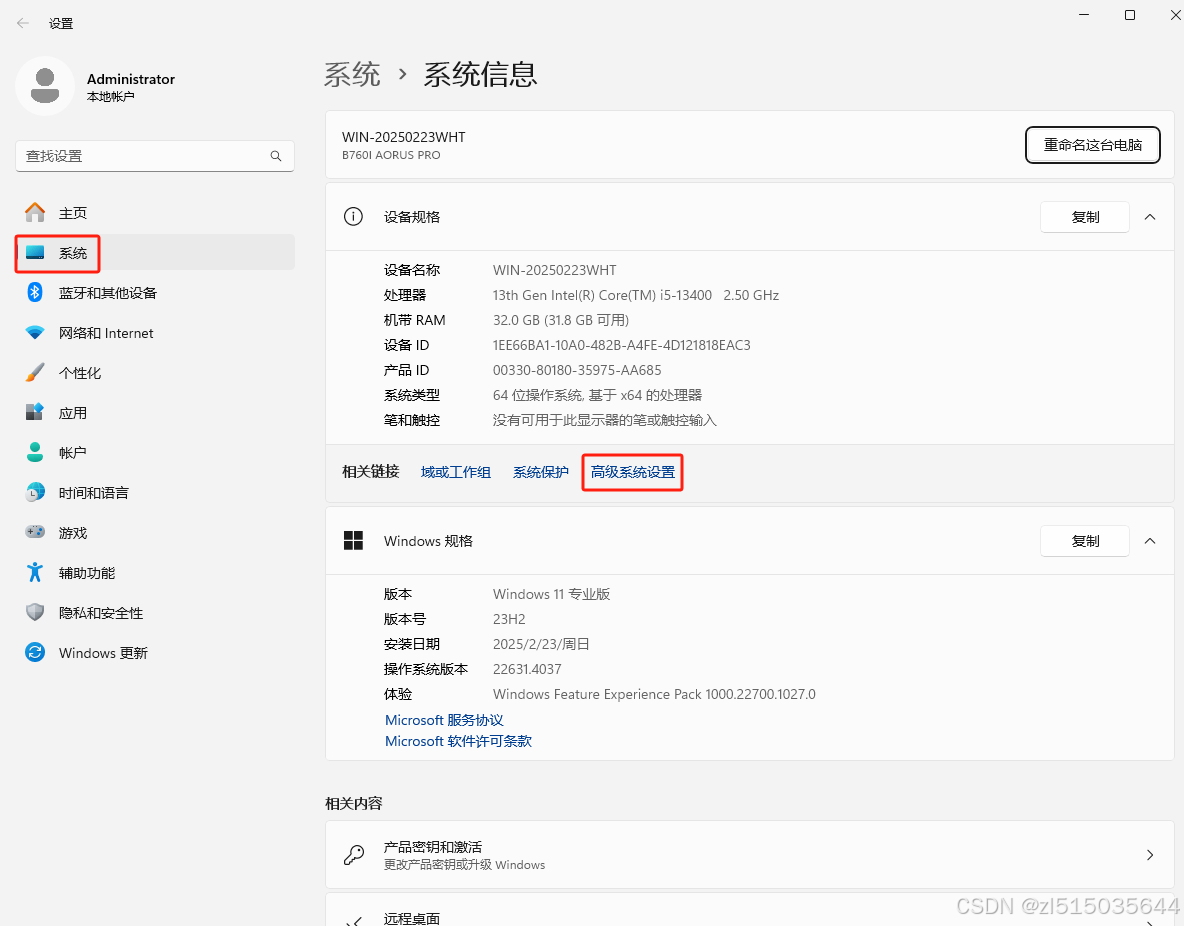Click the apps icon for 应用
Viewport: 1184px width, 926px height.
(x=35, y=412)
